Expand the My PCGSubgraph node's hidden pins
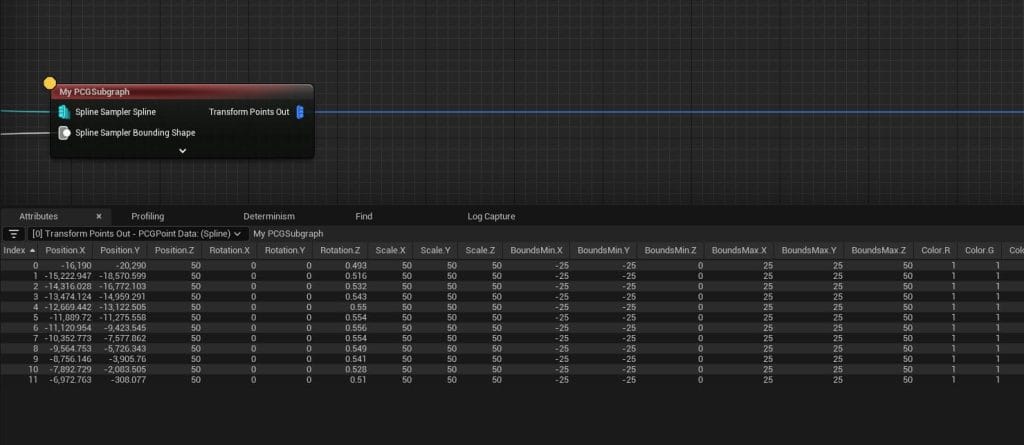Image resolution: width=1024 pixels, height=445 pixels. 182,151
